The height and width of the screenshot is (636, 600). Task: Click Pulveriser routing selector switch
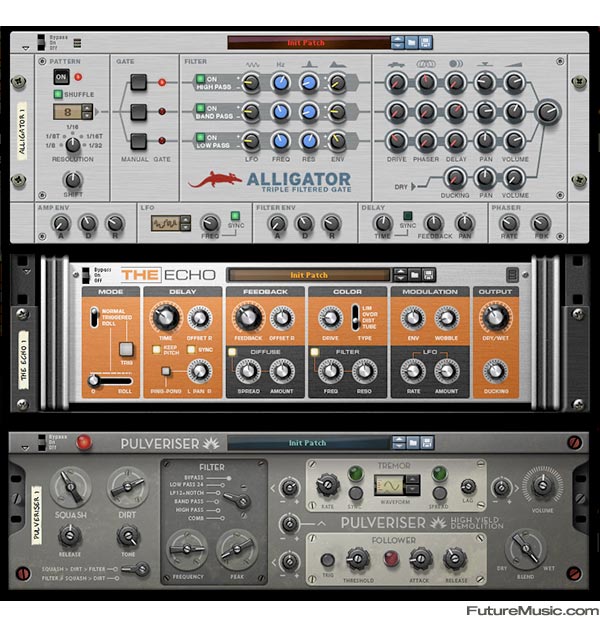pyautogui.click(x=137, y=569)
